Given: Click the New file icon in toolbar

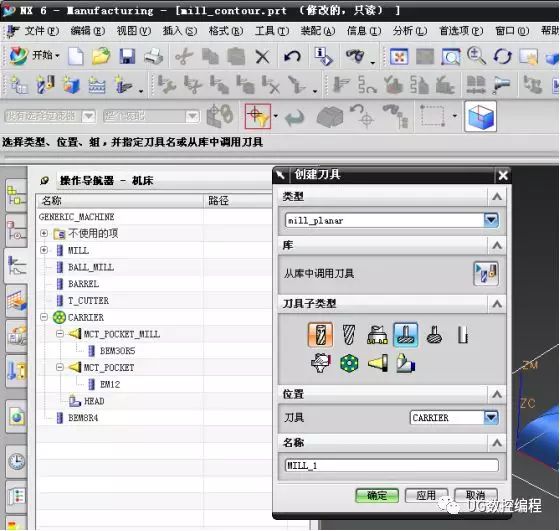Looking at the screenshot, I should pos(75,56).
